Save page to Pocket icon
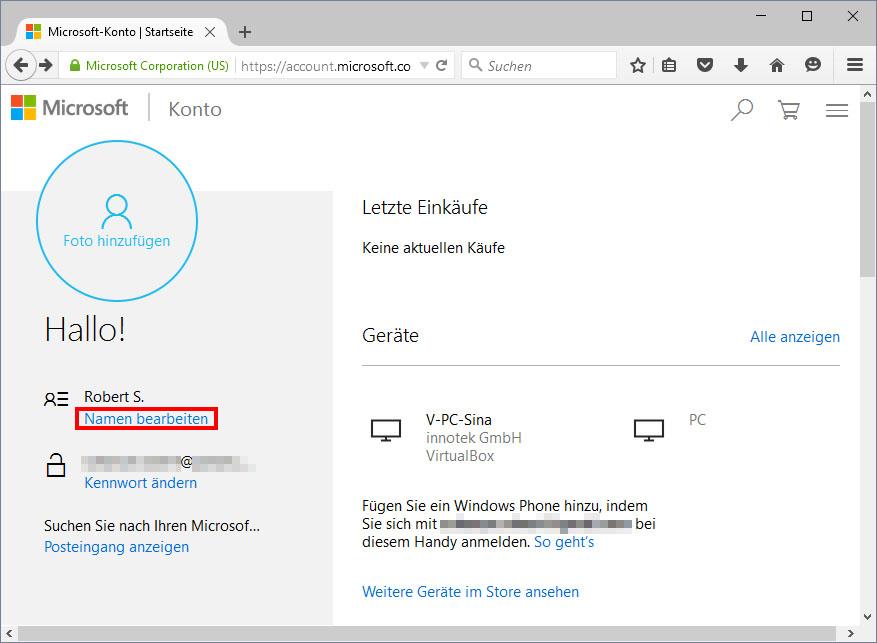The image size is (877, 643). [705, 65]
